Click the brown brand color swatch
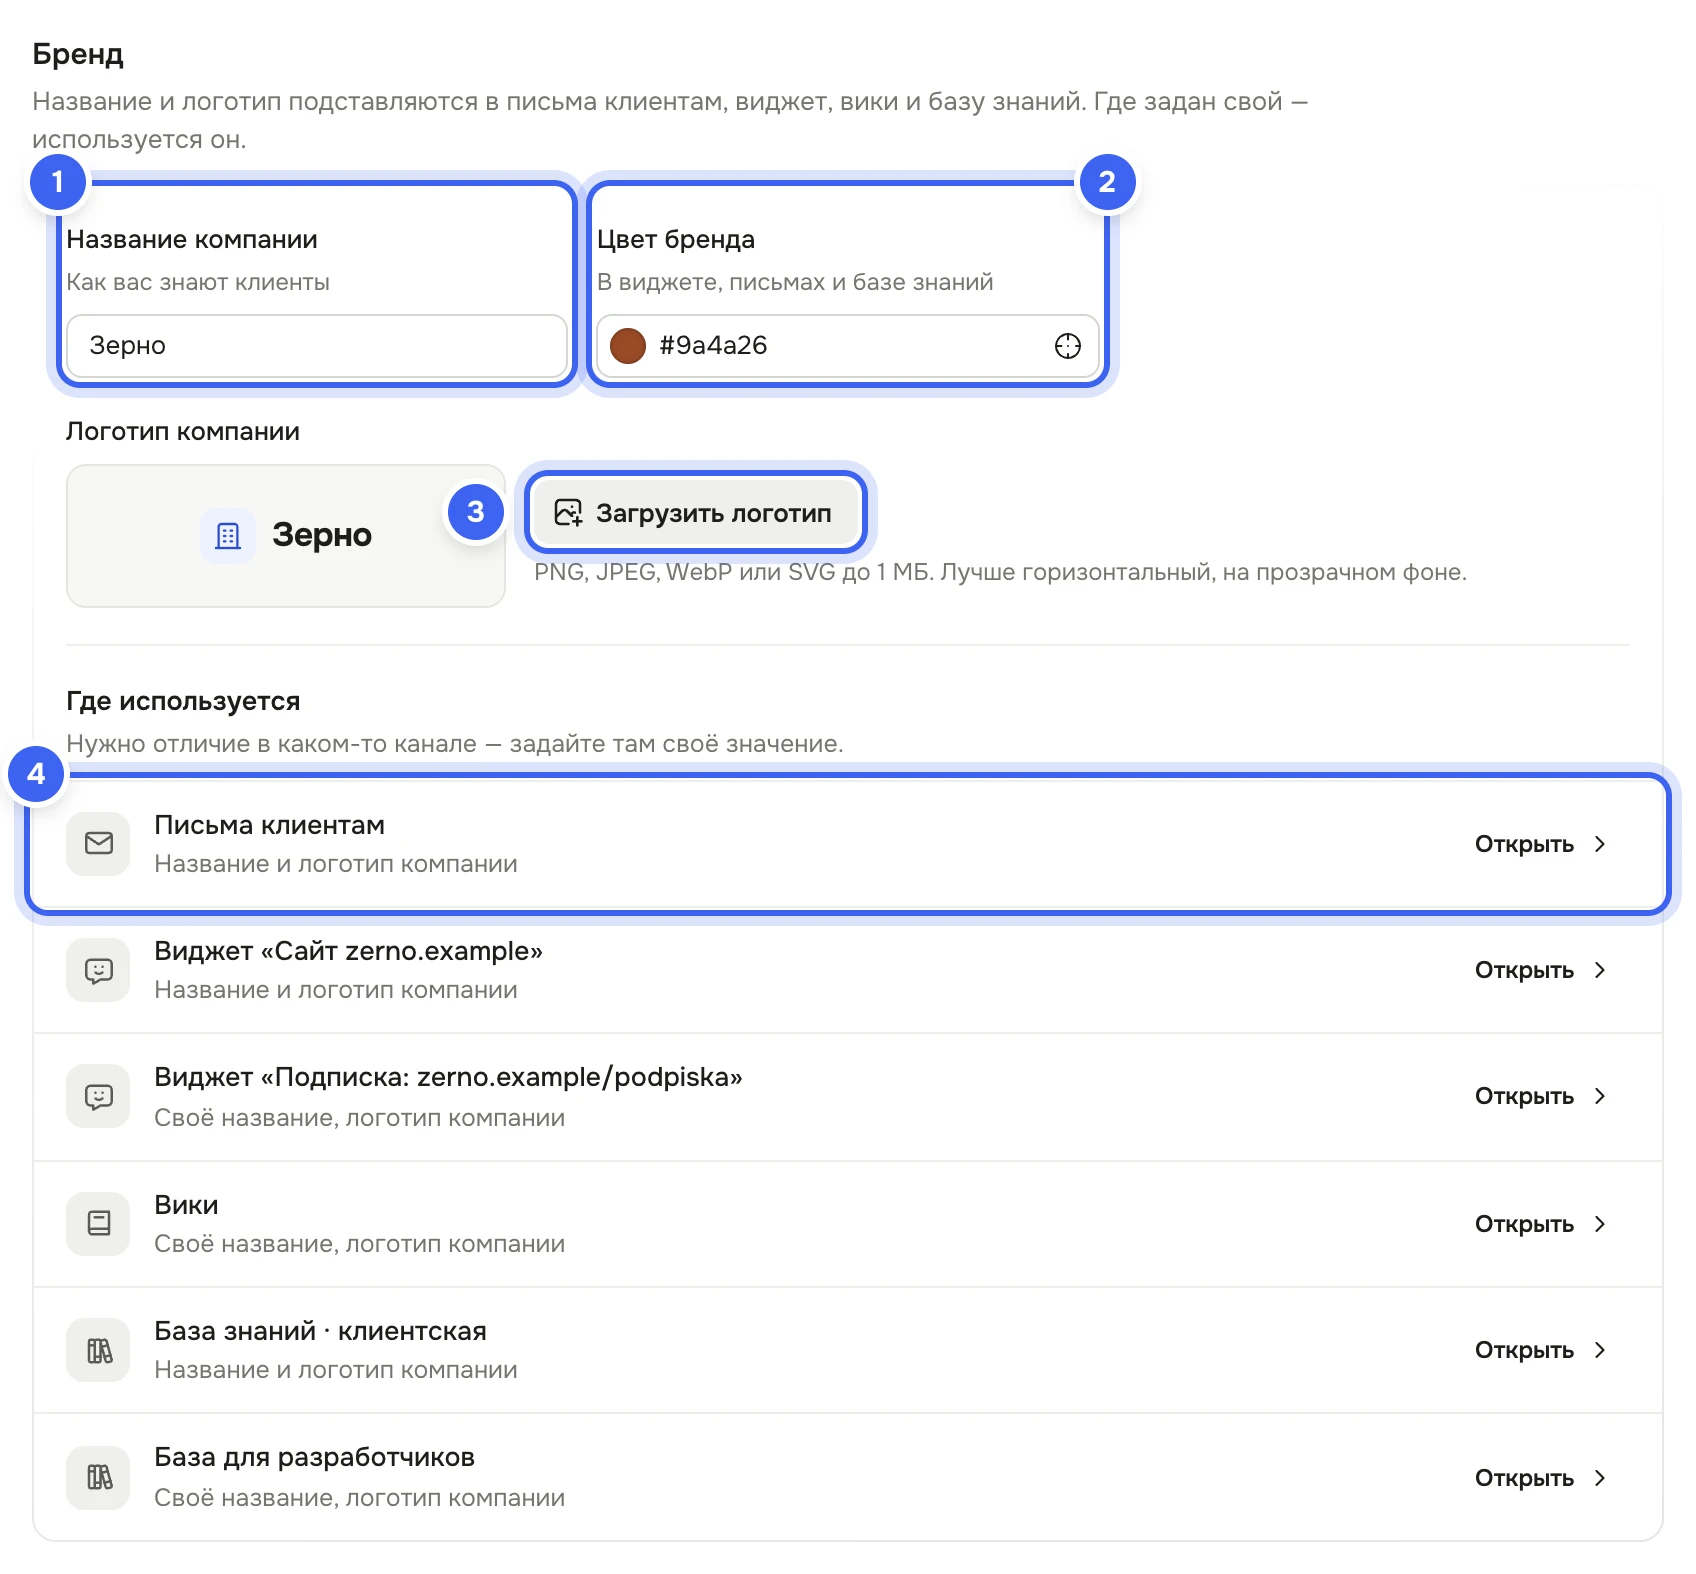This screenshot has height=1574, width=1696. pos(628,346)
